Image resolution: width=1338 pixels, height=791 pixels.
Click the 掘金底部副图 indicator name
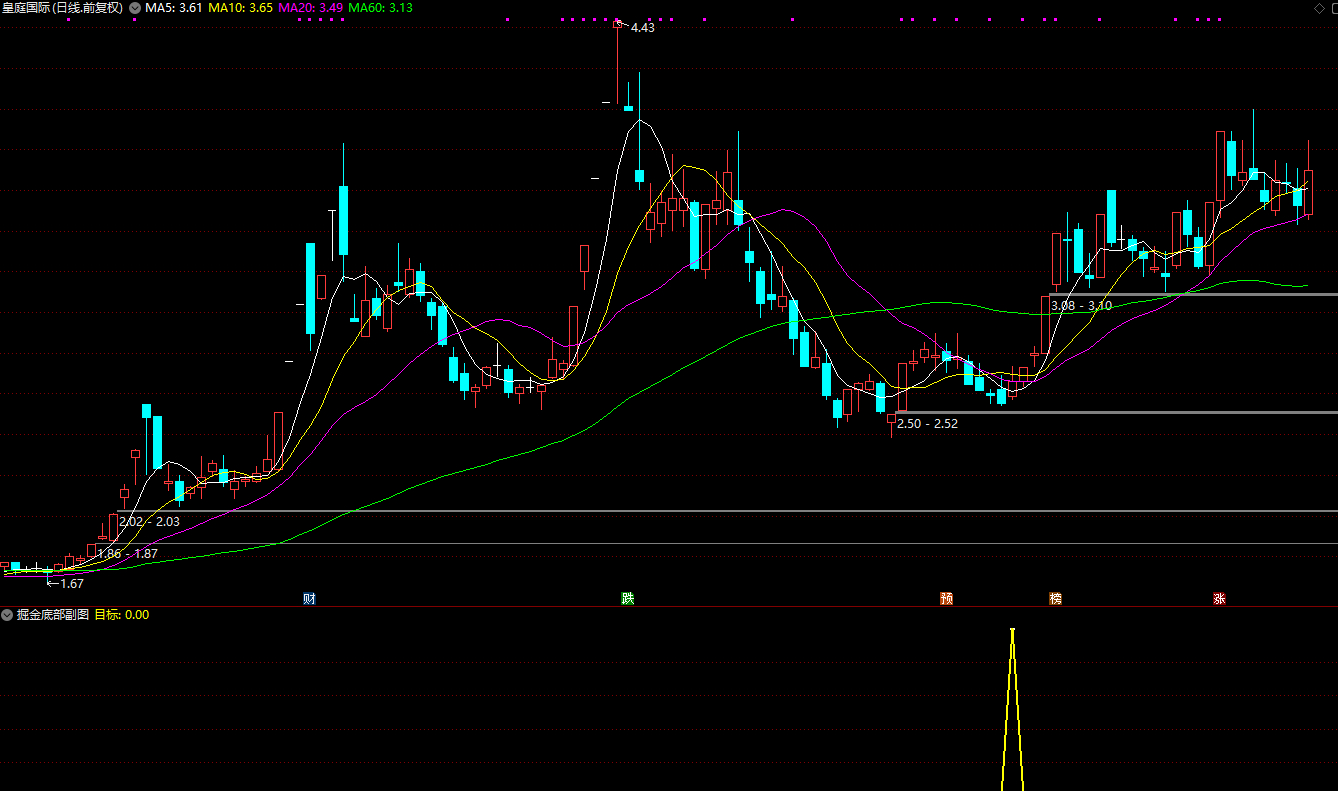pos(53,615)
